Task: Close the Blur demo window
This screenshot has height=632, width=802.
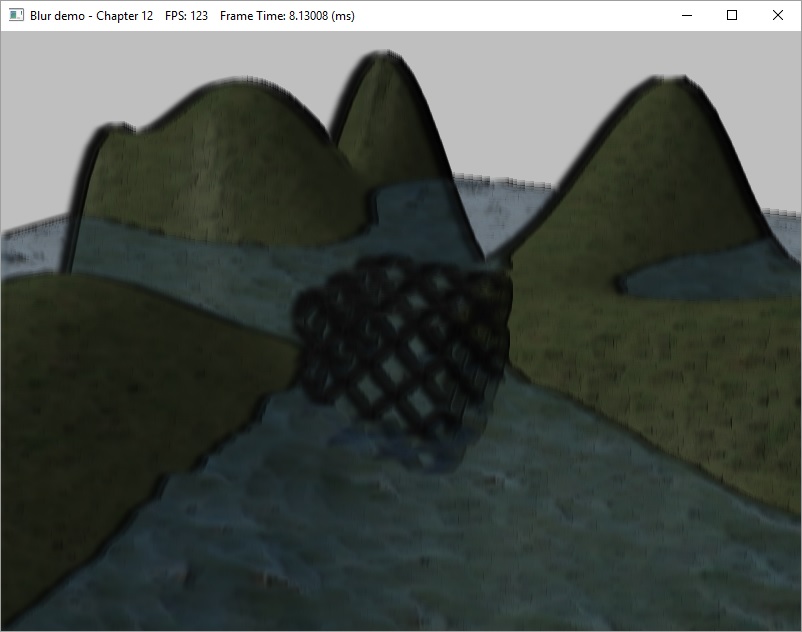Action: tap(778, 16)
